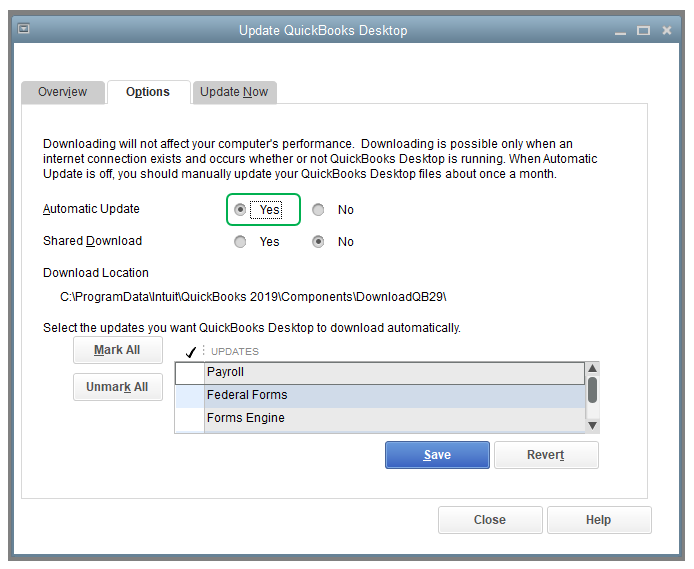
Task: Set Shared Download to No
Action: [318, 242]
